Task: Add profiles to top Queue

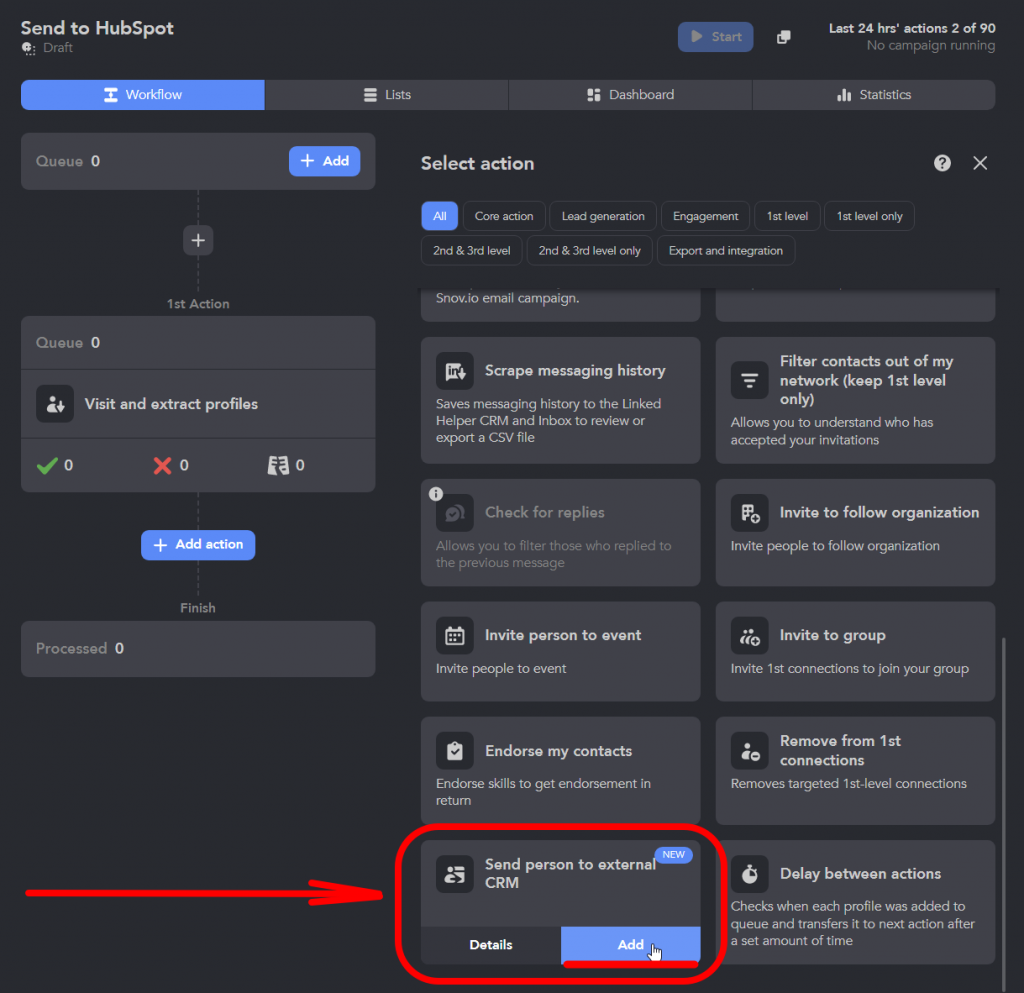Action: click(x=325, y=161)
